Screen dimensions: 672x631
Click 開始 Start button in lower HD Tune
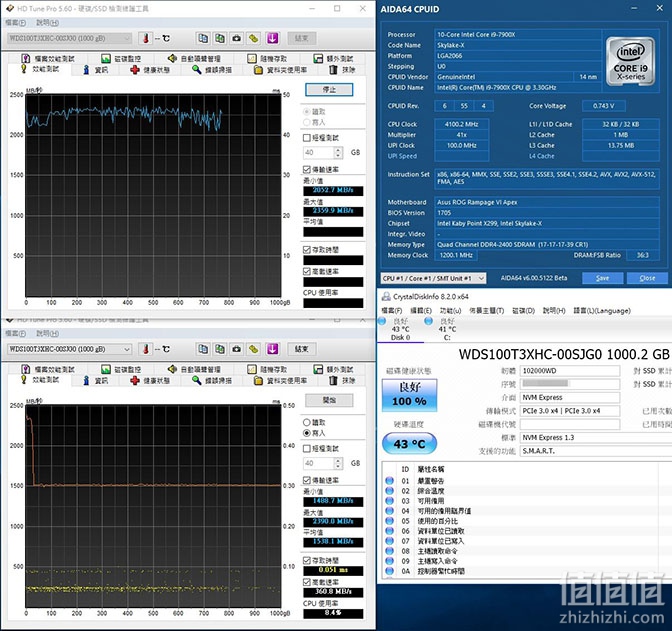tap(329, 400)
